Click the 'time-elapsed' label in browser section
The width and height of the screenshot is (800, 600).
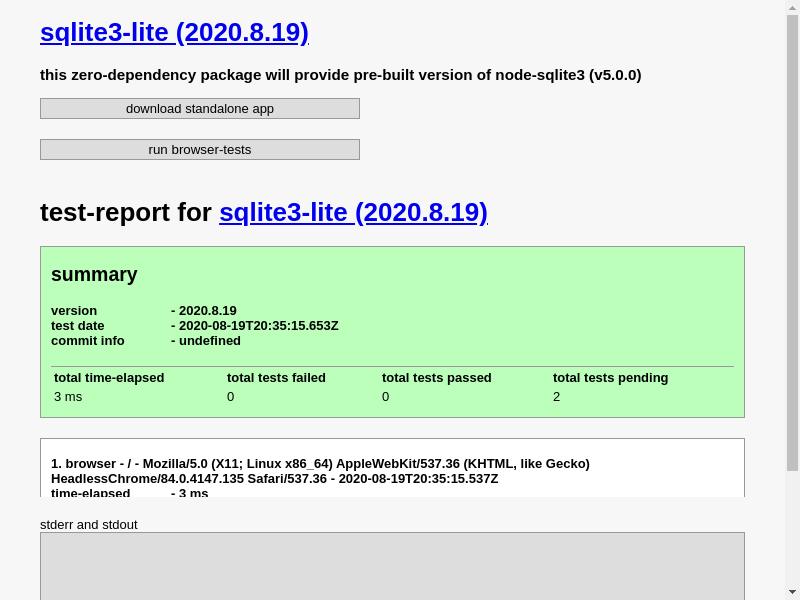coord(91,493)
